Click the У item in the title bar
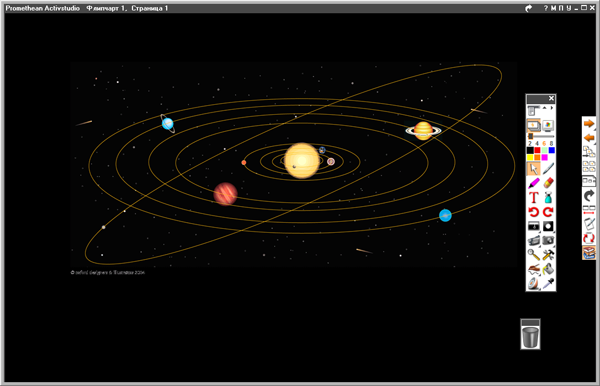The height and width of the screenshot is (386, 600). pyautogui.click(x=569, y=8)
